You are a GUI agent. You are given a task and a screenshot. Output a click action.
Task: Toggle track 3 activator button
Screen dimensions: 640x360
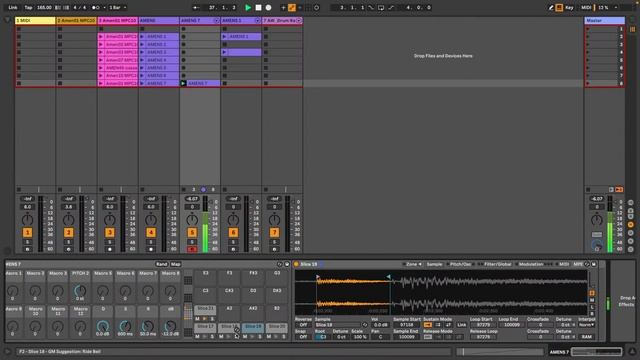click(110, 233)
